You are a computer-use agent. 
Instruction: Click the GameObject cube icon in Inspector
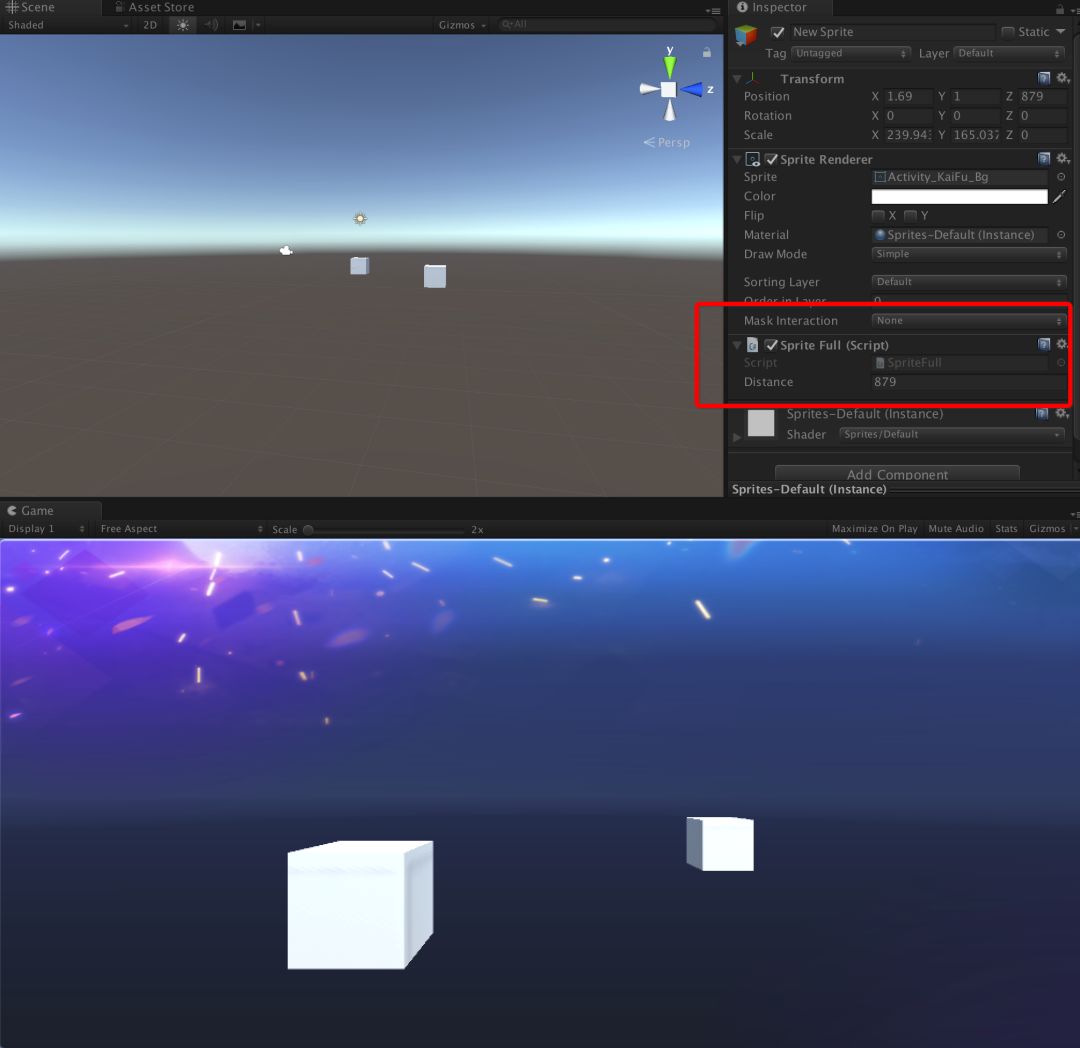tap(746, 34)
